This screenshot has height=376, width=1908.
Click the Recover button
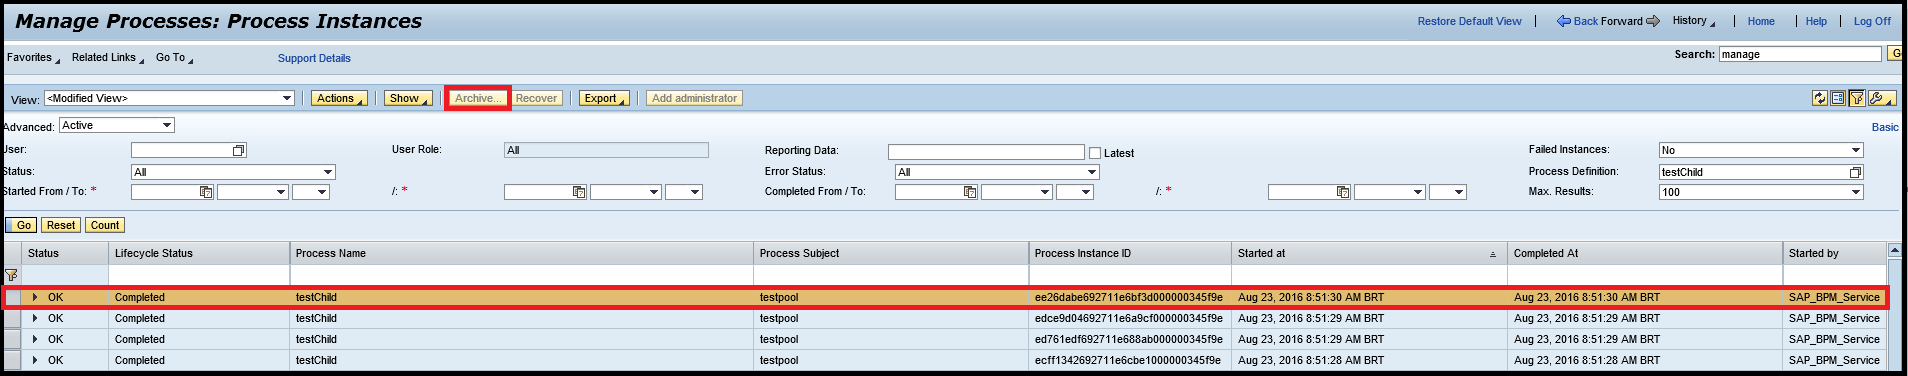(x=537, y=98)
